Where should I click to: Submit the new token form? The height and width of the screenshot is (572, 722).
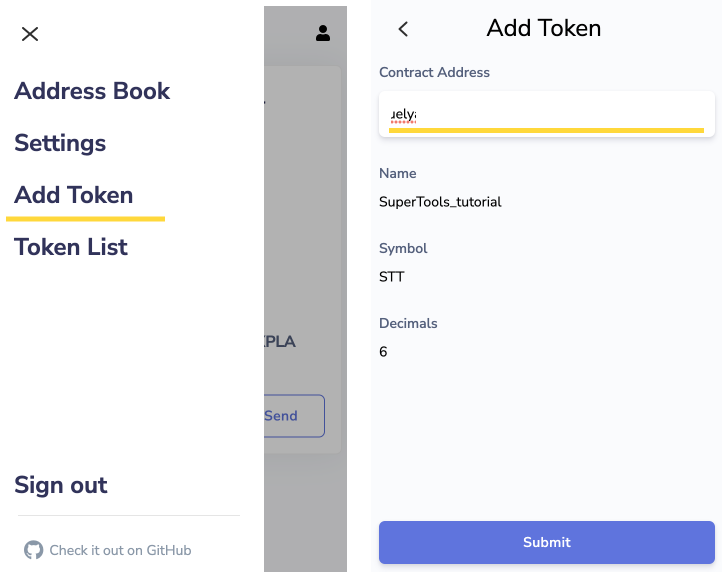tap(546, 542)
